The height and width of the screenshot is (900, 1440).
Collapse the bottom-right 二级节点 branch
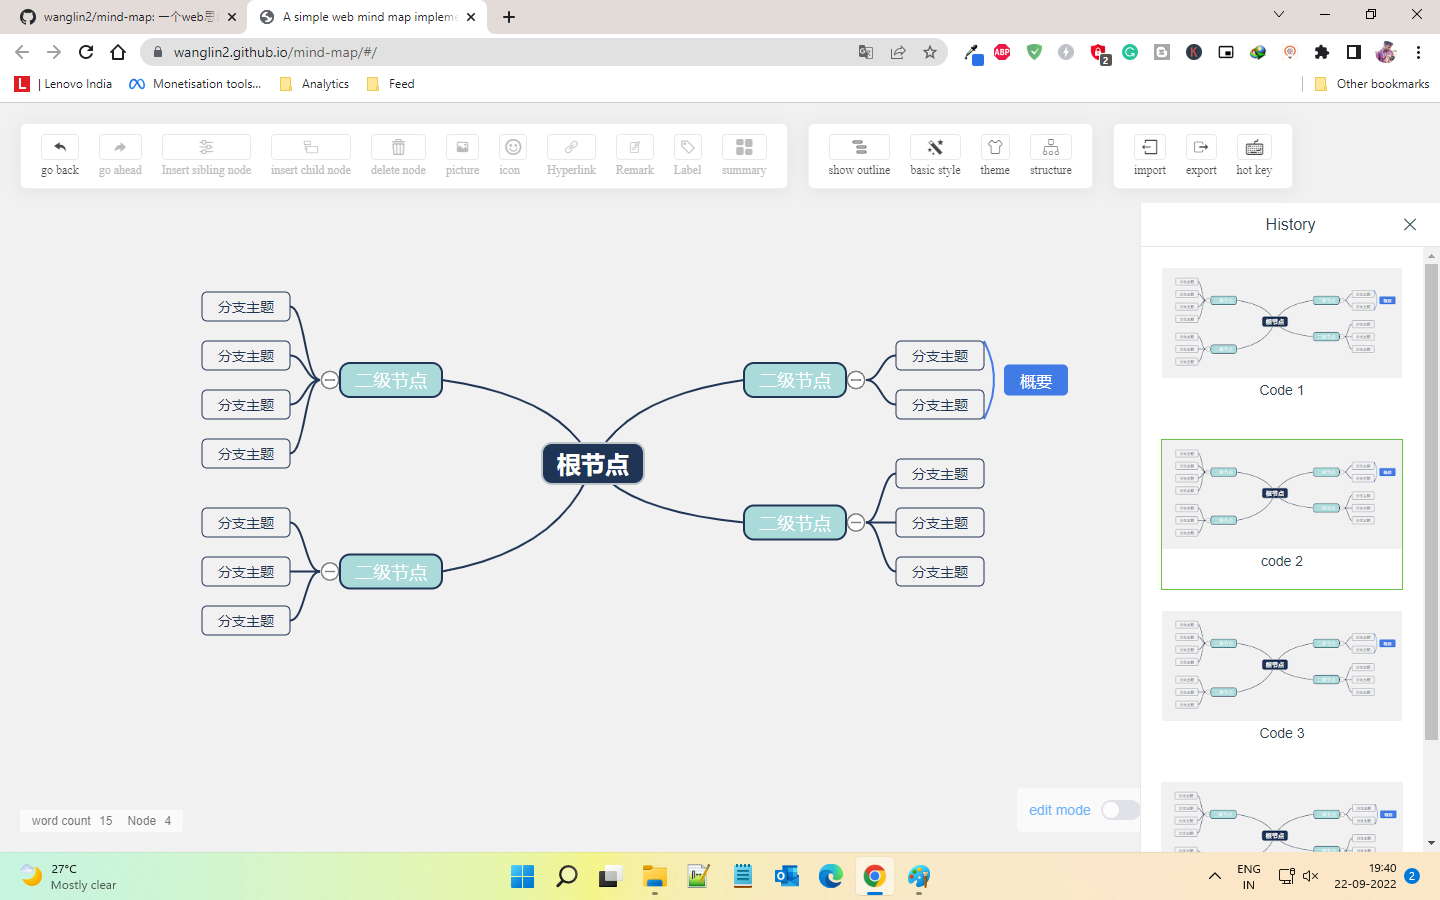[x=855, y=522]
